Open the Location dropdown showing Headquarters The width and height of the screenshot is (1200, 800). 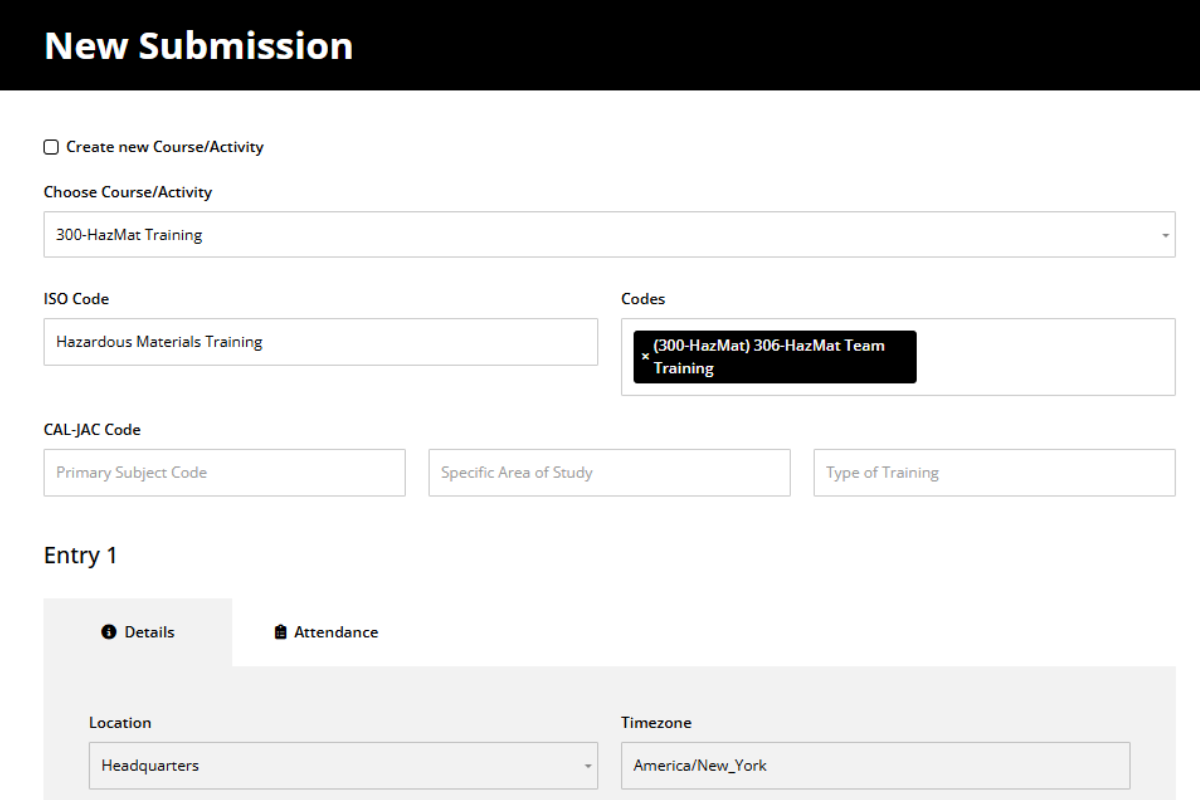tap(343, 765)
